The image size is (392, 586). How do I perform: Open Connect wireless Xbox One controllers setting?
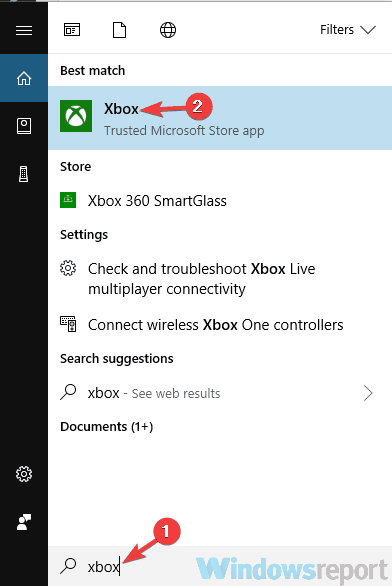(220, 324)
